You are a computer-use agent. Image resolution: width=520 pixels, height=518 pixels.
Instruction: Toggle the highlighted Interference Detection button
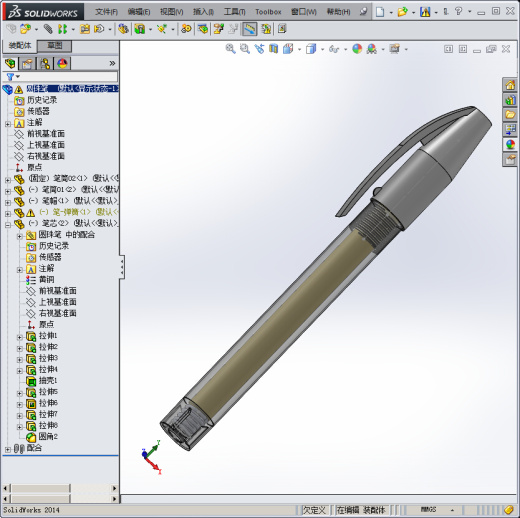pyautogui.click(x=249, y=29)
